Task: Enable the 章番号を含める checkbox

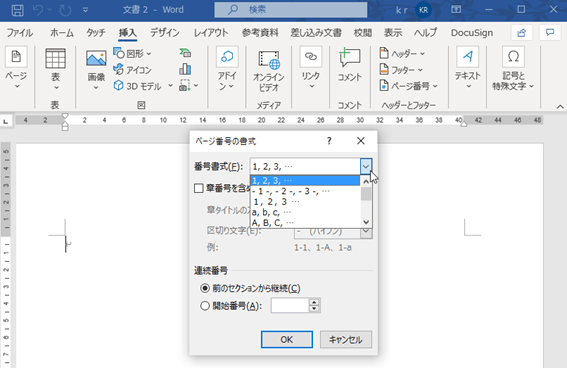Action: [199, 188]
